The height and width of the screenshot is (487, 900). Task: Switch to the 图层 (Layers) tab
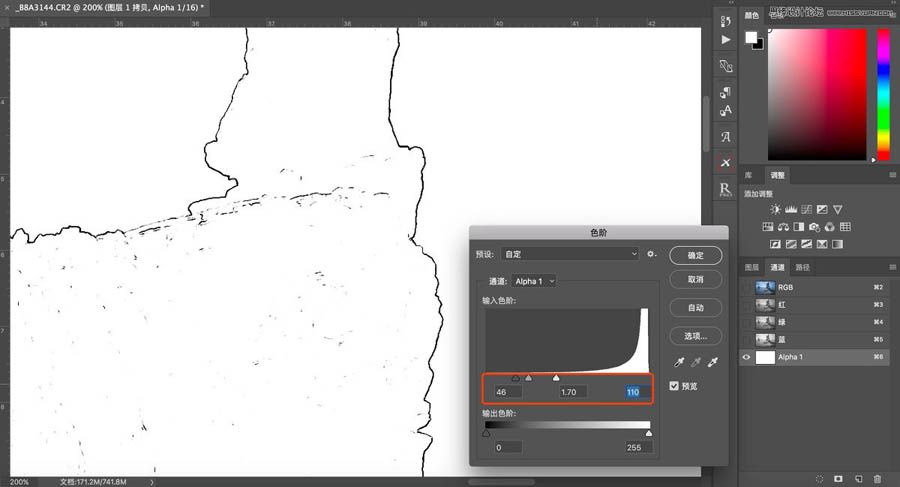[752, 268]
